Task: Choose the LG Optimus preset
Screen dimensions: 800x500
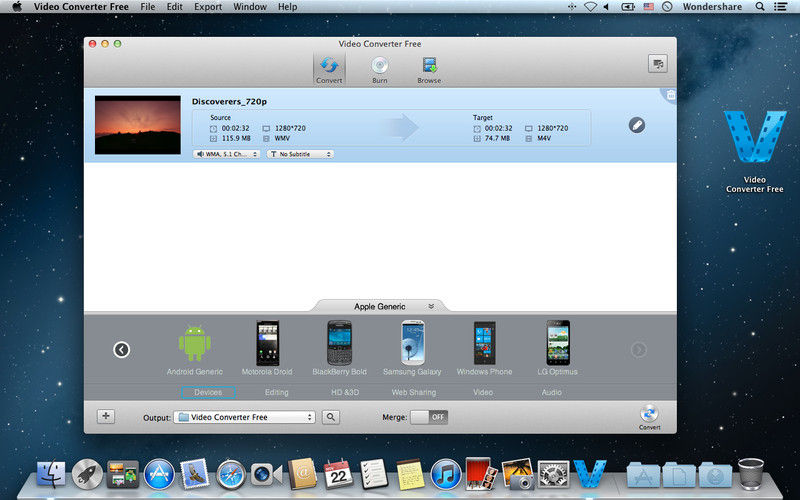Action: (x=558, y=348)
